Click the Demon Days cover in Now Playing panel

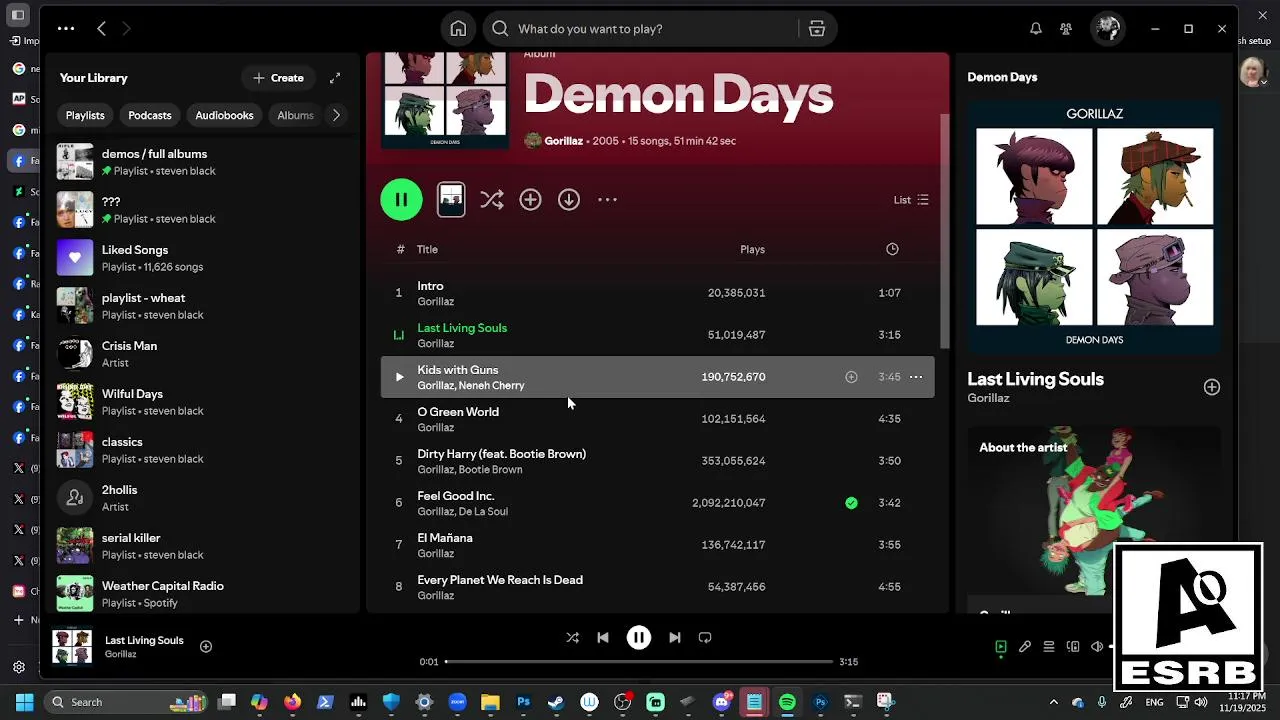coord(1094,226)
